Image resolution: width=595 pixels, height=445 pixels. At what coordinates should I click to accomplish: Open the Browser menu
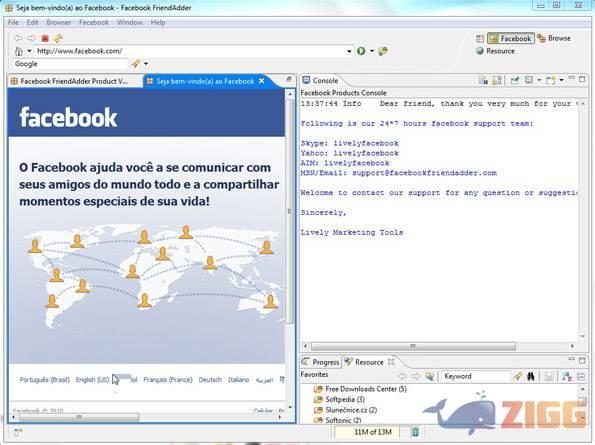pyautogui.click(x=58, y=22)
